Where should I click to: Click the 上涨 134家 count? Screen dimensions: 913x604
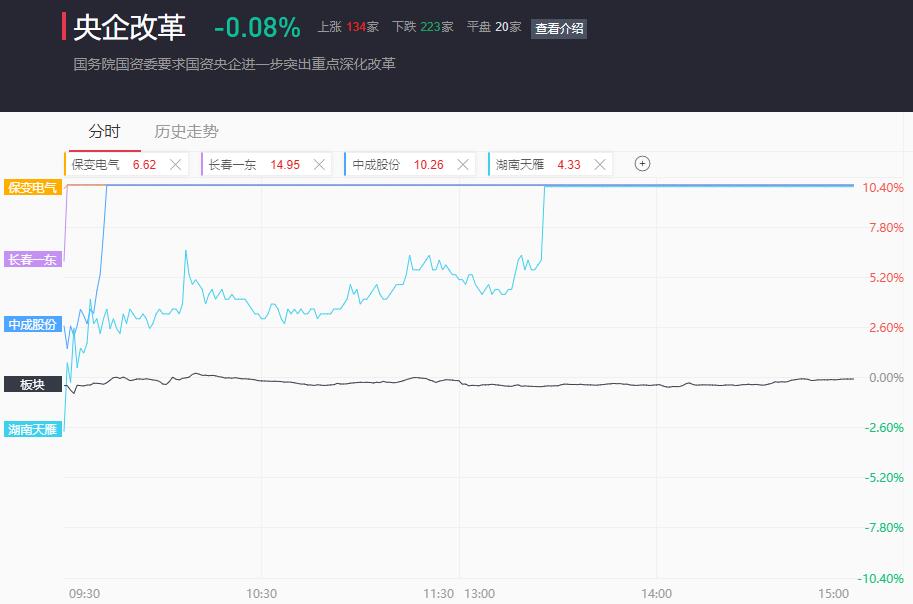348,27
